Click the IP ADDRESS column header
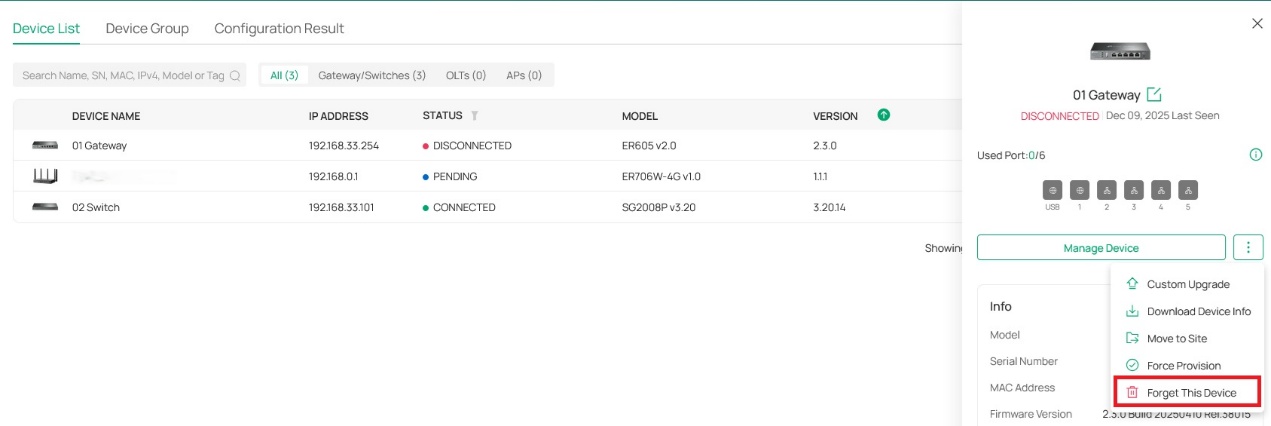The image size is (1271, 426). click(x=339, y=116)
